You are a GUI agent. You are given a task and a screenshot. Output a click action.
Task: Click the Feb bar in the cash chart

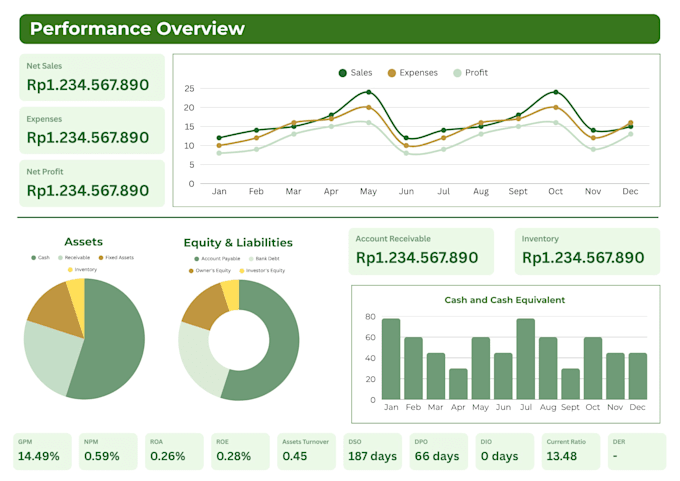click(x=413, y=368)
